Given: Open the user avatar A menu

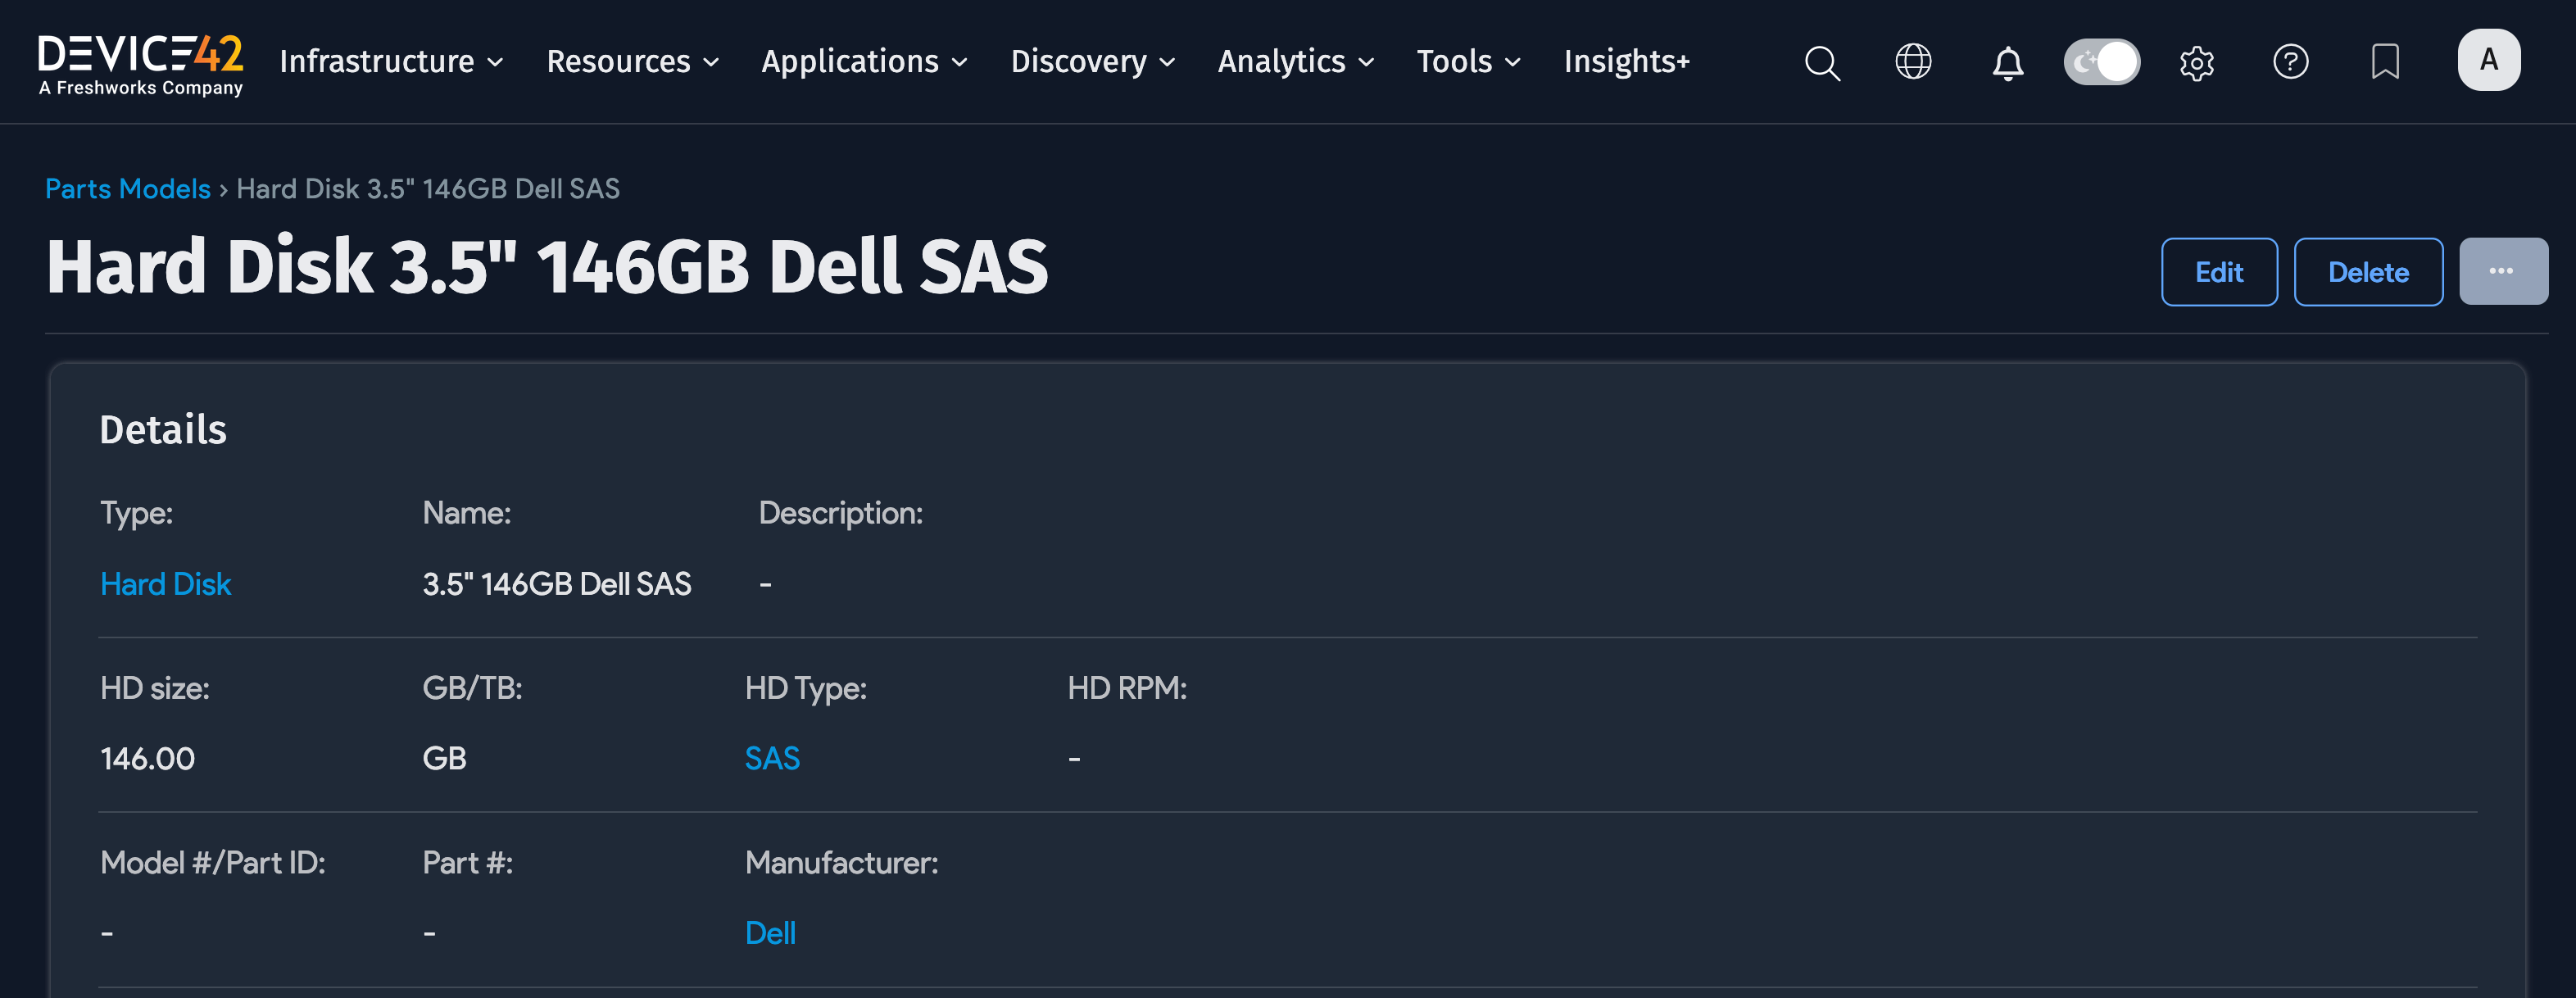Looking at the screenshot, I should click(2488, 60).
